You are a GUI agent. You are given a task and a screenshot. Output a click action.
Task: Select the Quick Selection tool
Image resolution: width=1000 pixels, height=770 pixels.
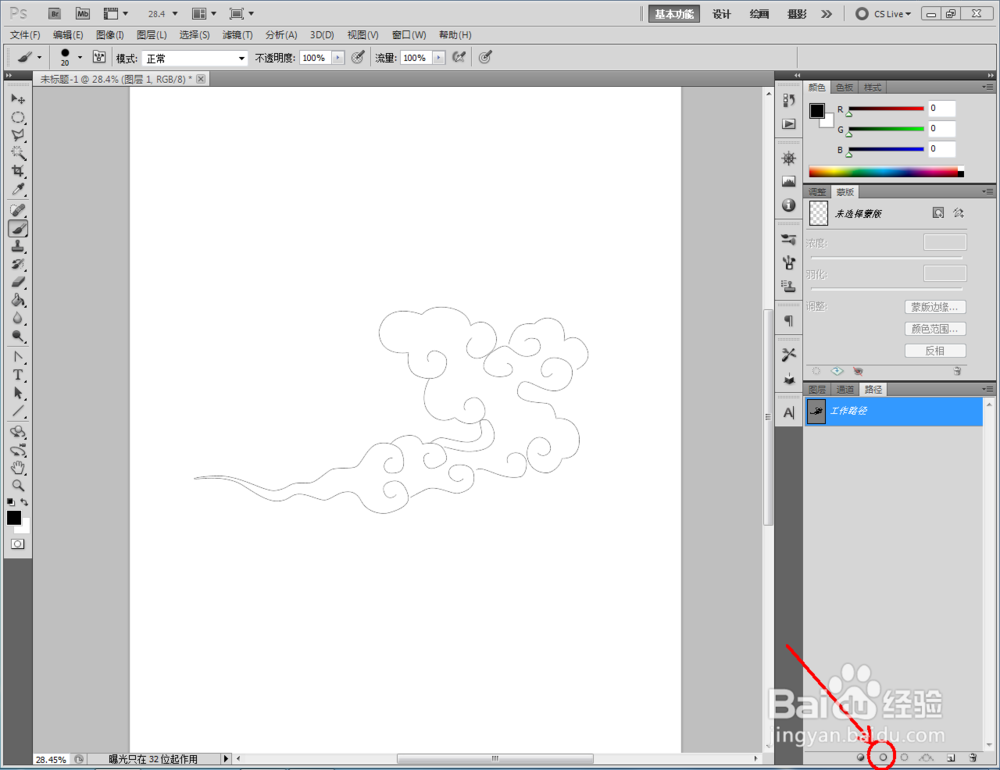point(18,153)
